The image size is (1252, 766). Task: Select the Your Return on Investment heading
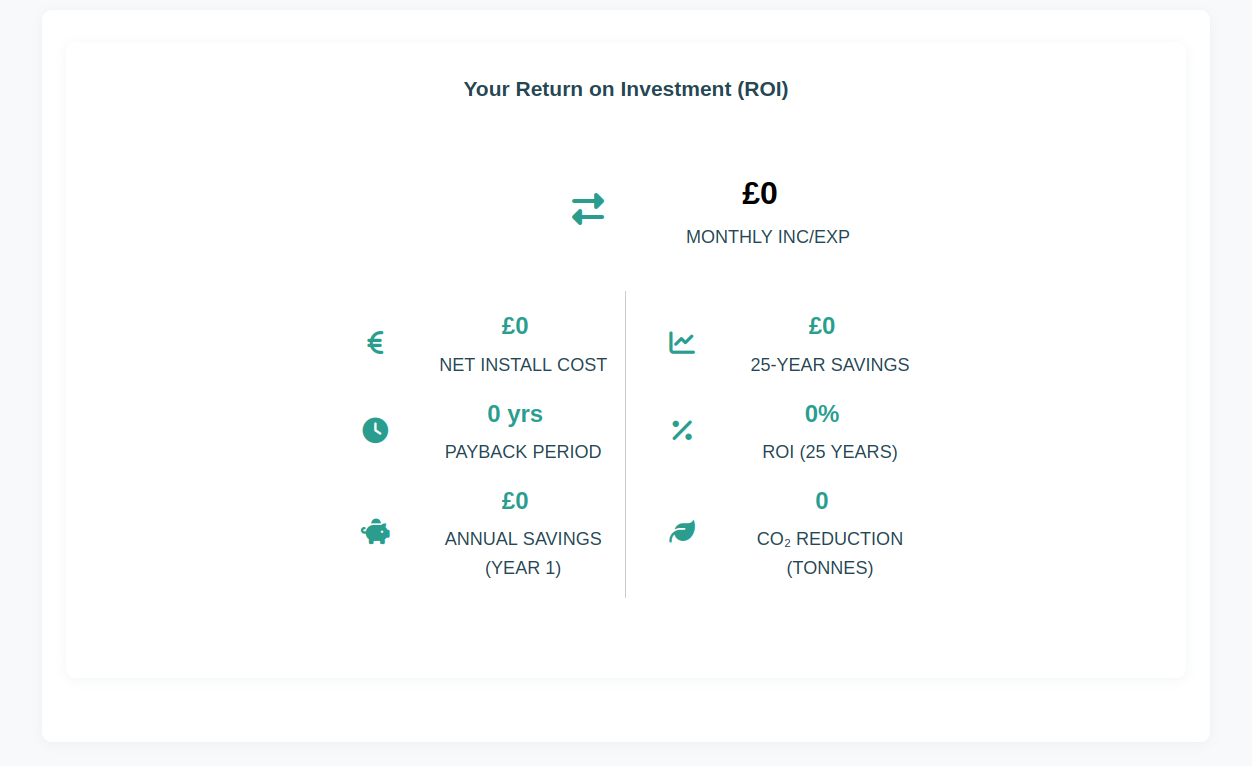pyautogui.click(x=625, y=89)
